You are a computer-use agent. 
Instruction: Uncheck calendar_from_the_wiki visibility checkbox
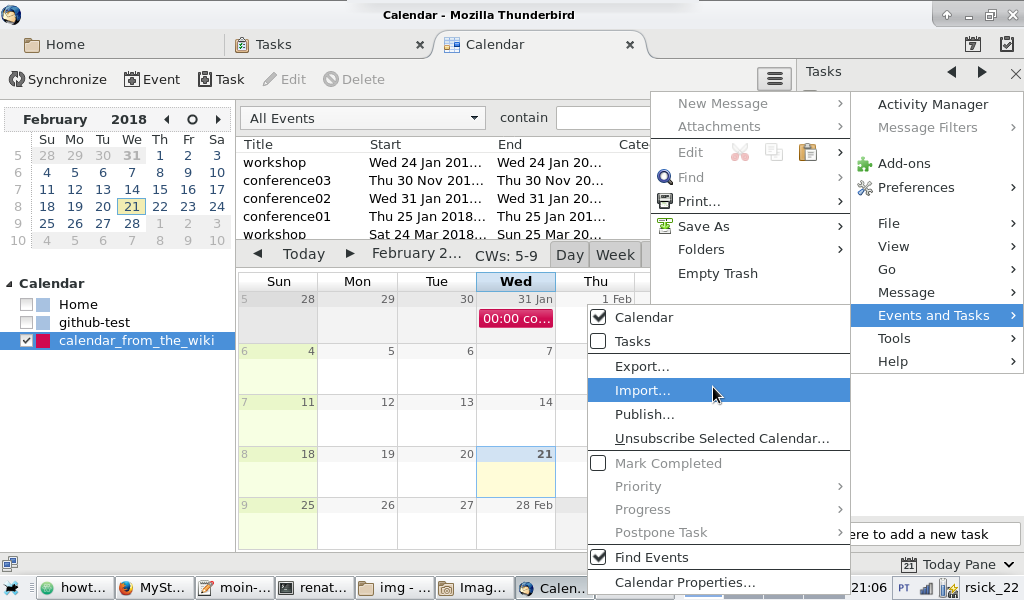26,341
